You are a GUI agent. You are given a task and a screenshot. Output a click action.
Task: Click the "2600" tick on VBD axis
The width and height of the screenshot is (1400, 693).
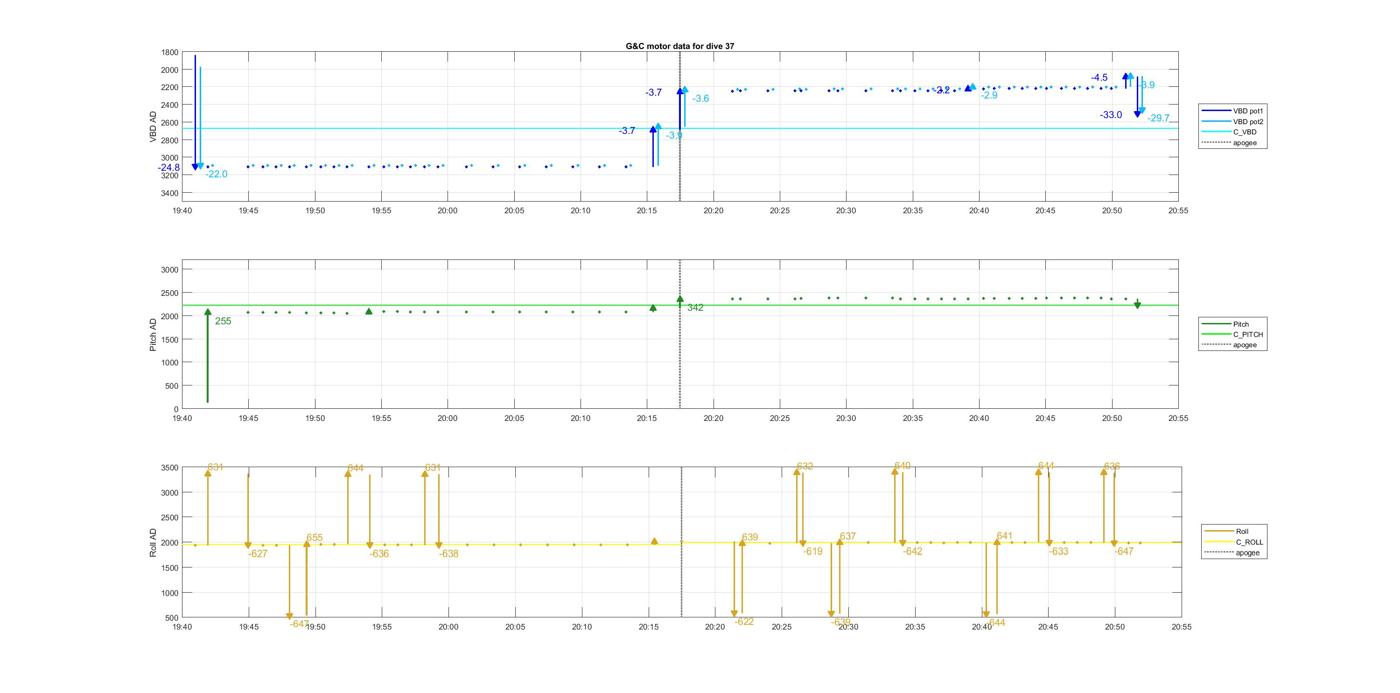[x=169, y=123]
